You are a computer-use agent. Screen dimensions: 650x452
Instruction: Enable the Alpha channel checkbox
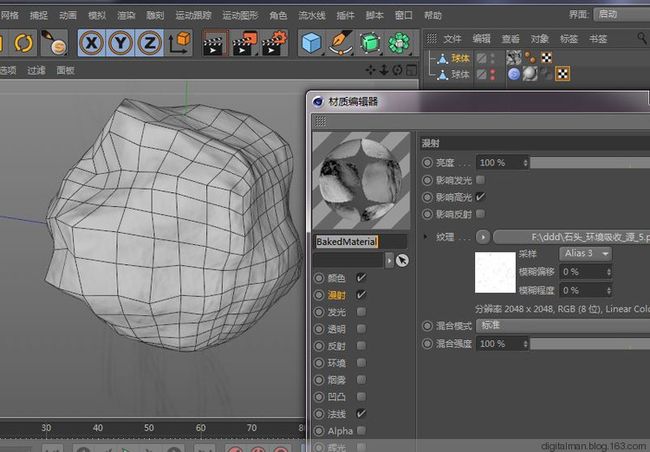(x=361, y=431)
